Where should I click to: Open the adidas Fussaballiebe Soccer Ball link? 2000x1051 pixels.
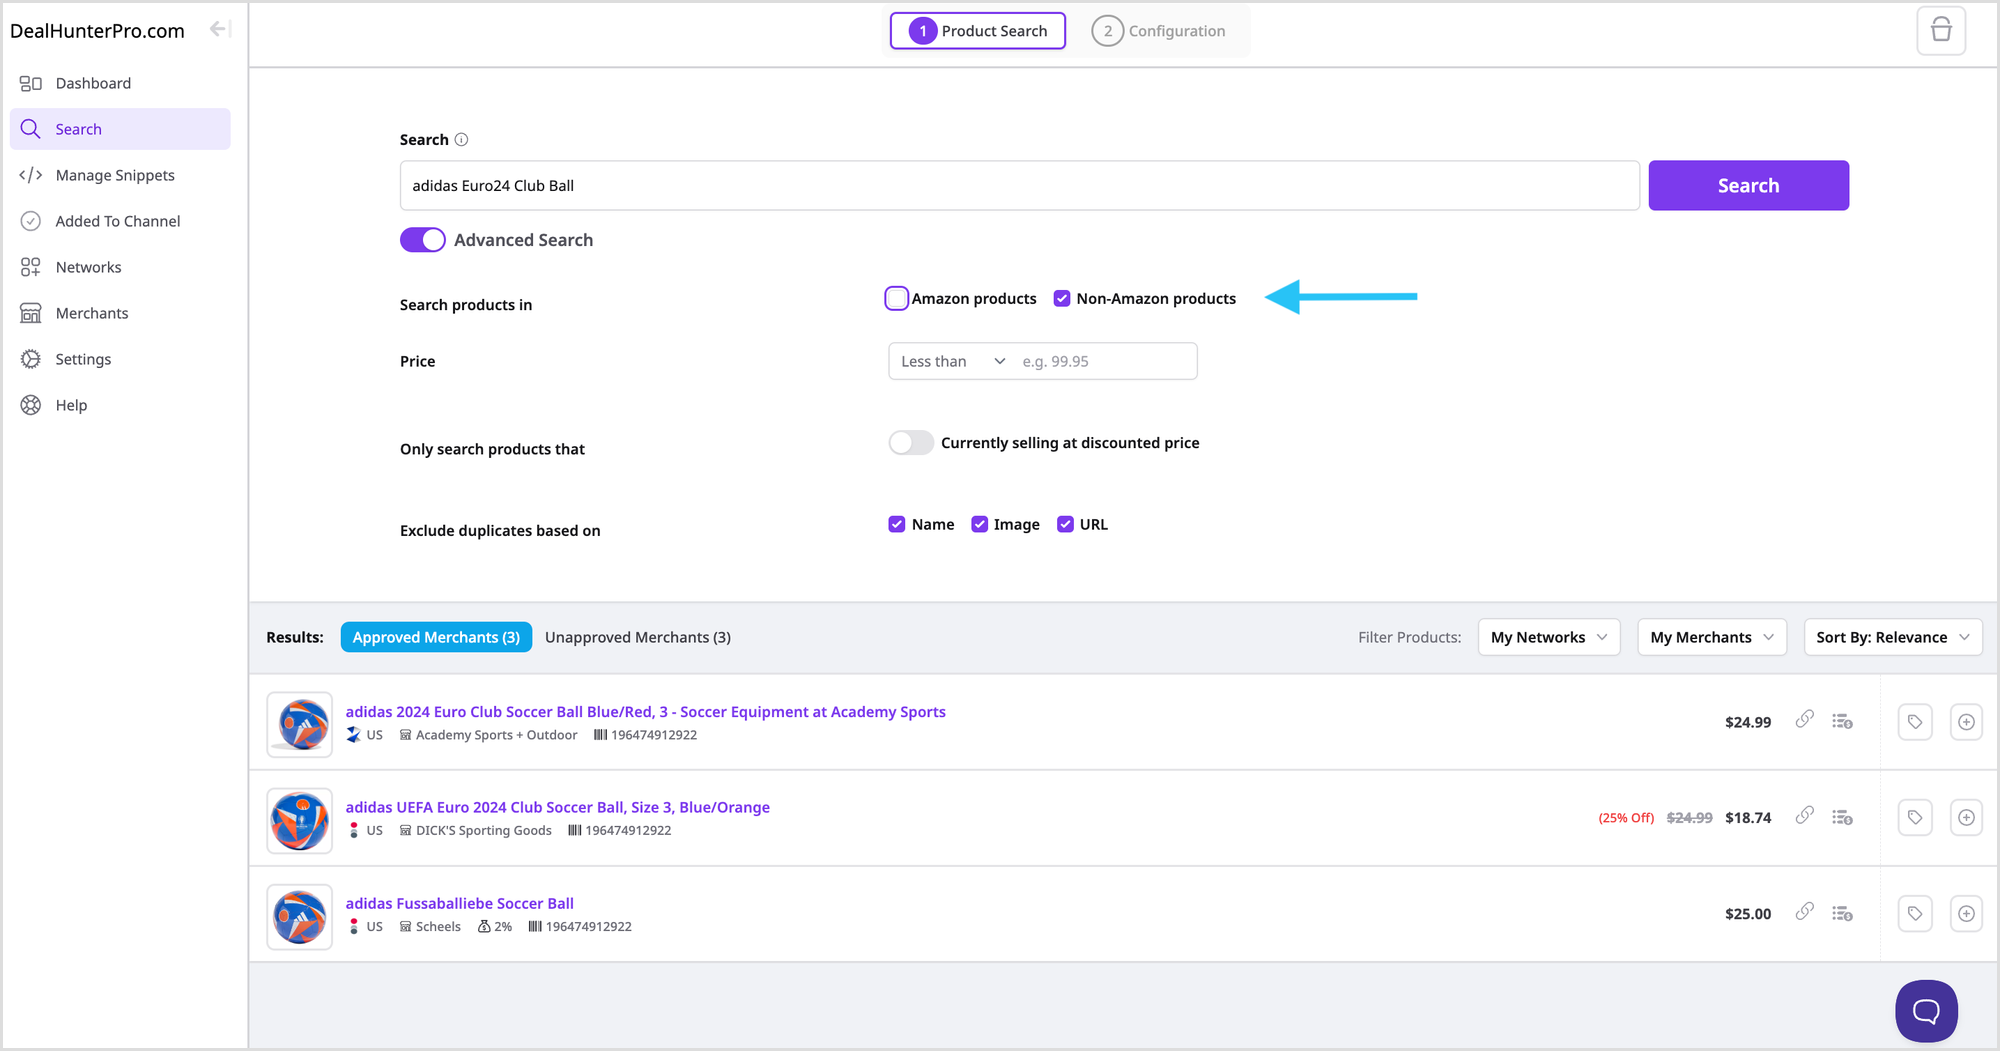460,903
